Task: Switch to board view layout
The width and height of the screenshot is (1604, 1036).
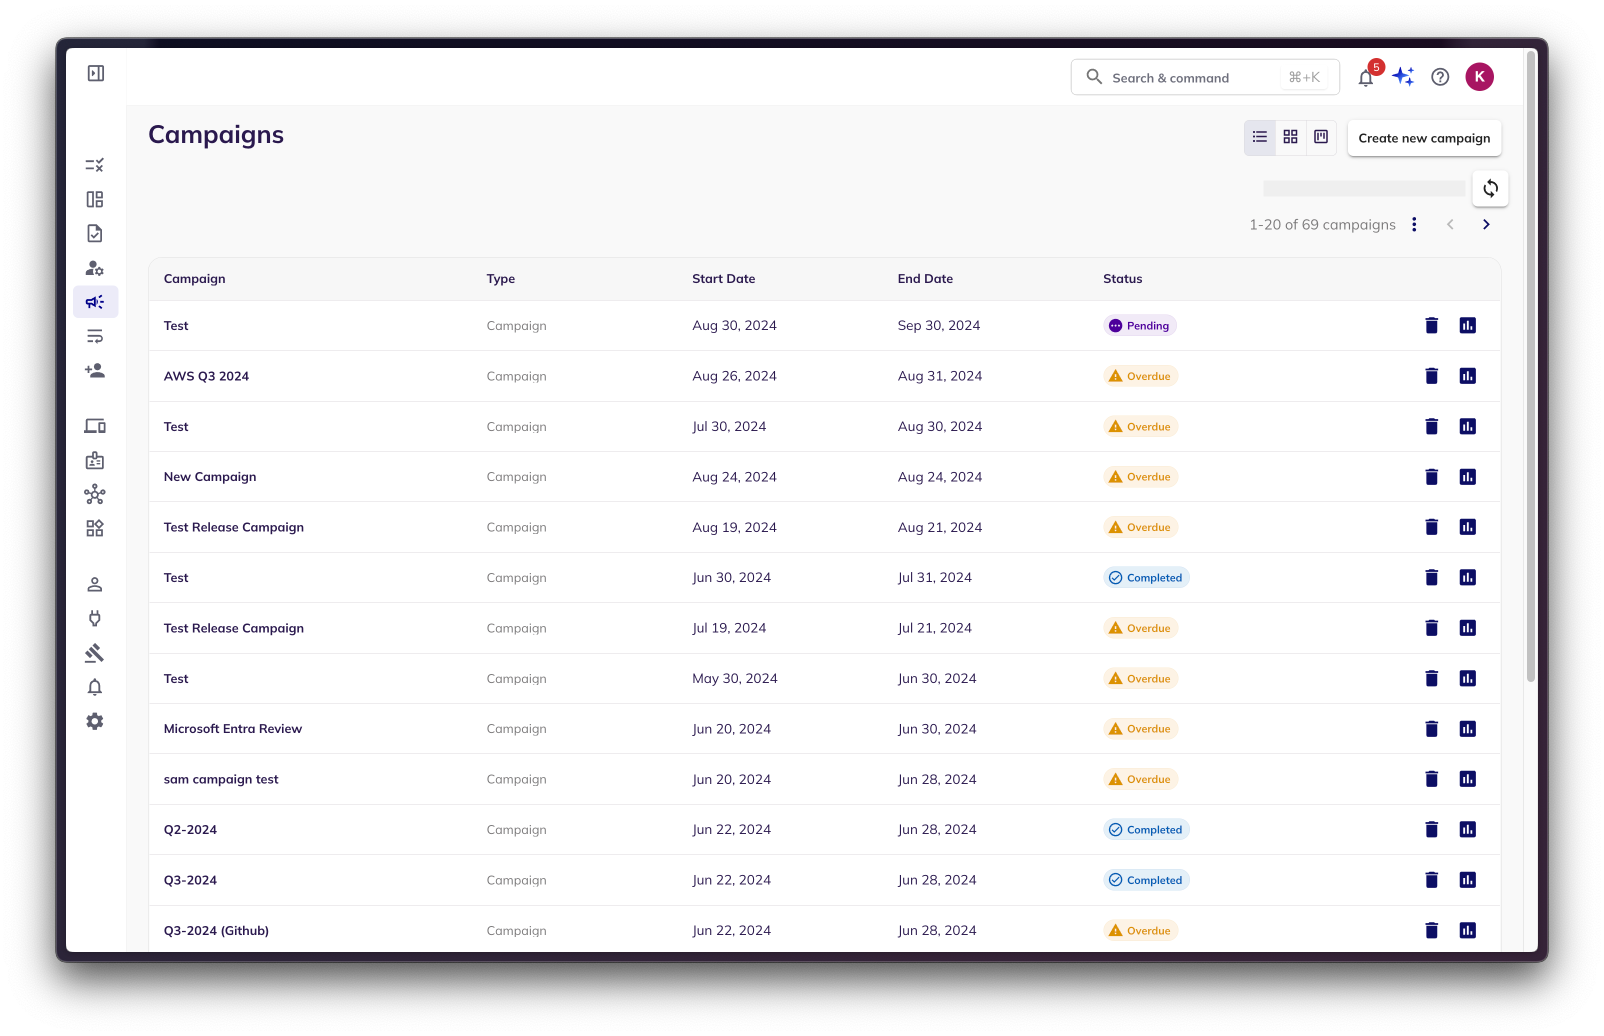Action: pos(1321,137)
